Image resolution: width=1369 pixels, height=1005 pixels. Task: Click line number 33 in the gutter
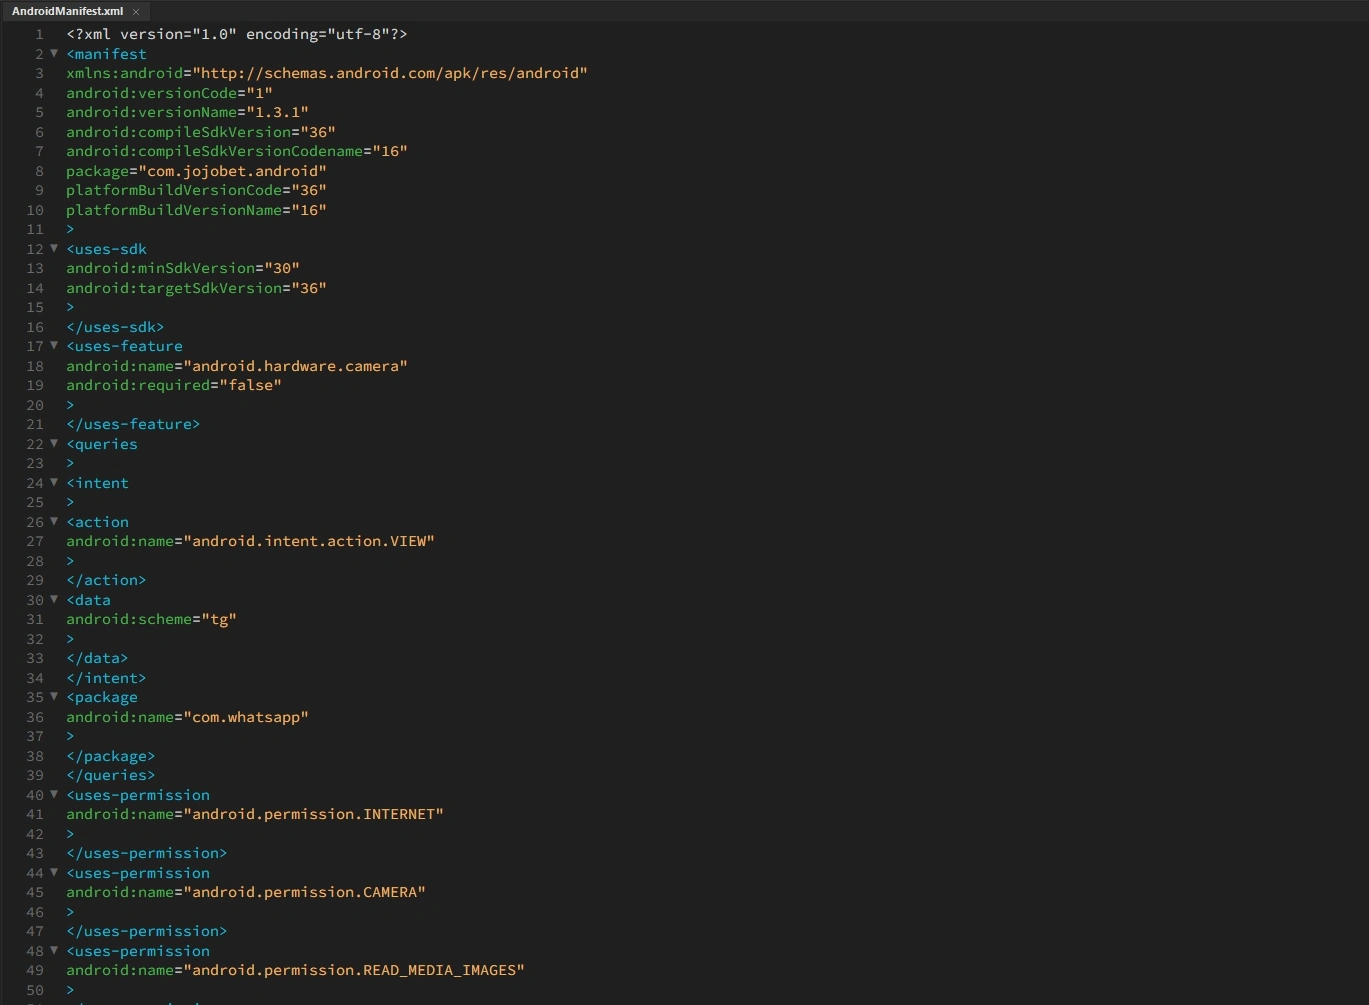pos(35,658)
